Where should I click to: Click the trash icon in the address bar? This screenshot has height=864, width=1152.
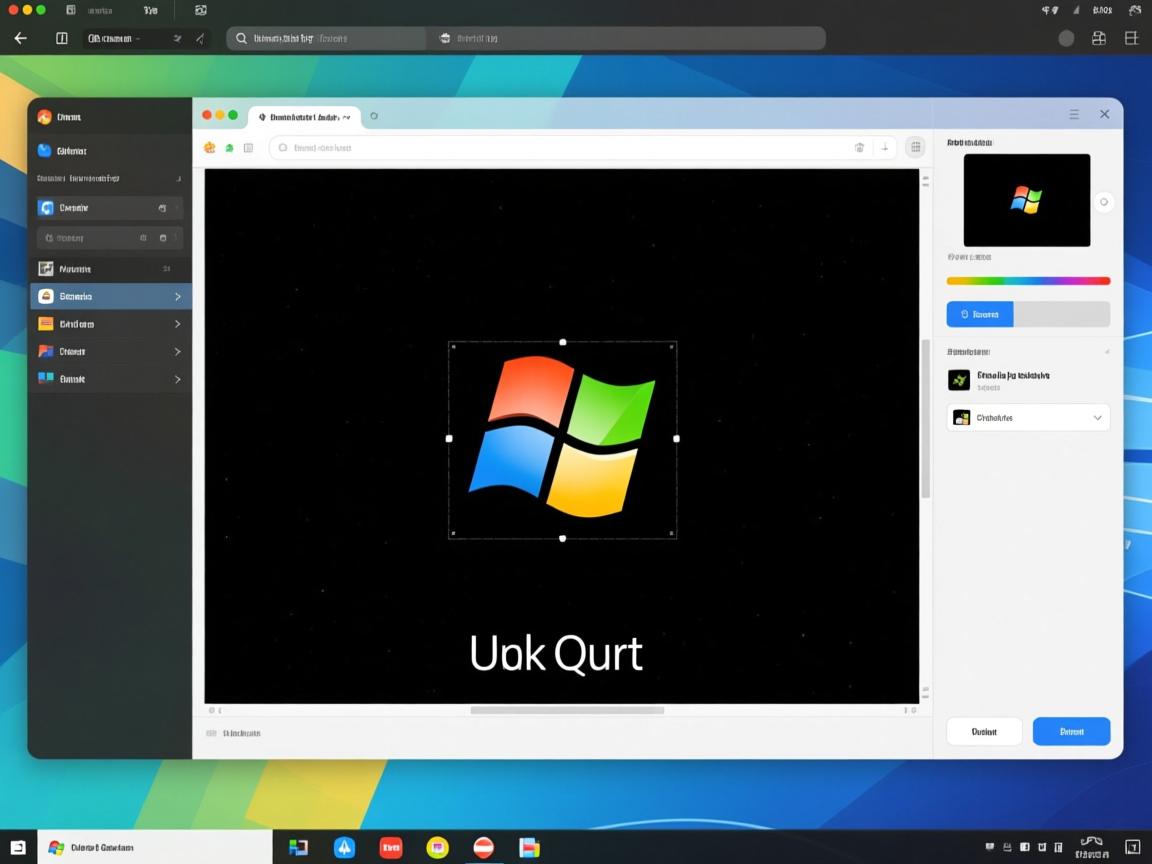point(859,147)
